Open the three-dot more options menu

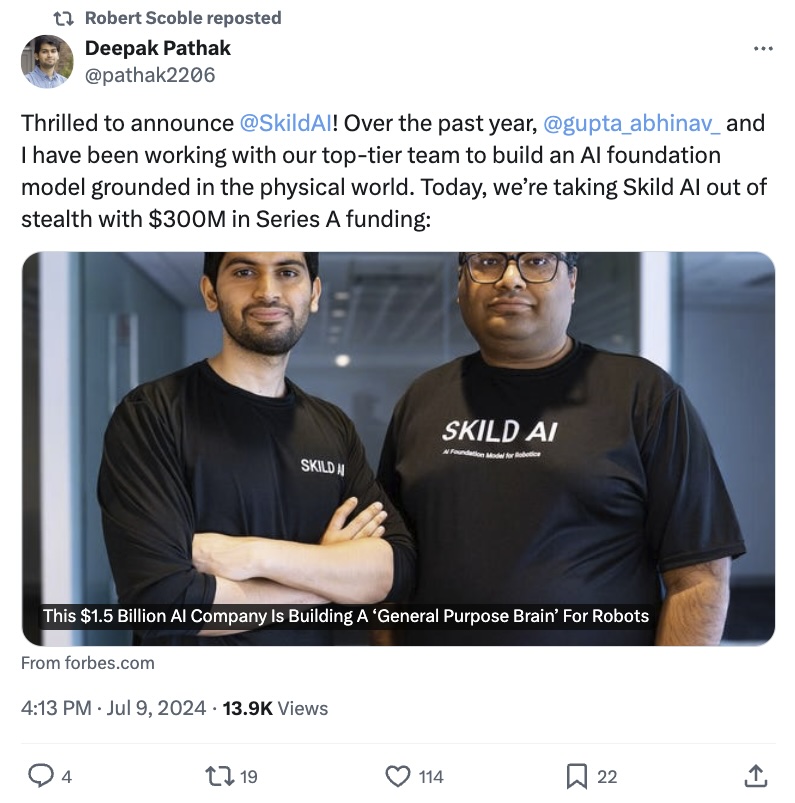pos(763,49)
